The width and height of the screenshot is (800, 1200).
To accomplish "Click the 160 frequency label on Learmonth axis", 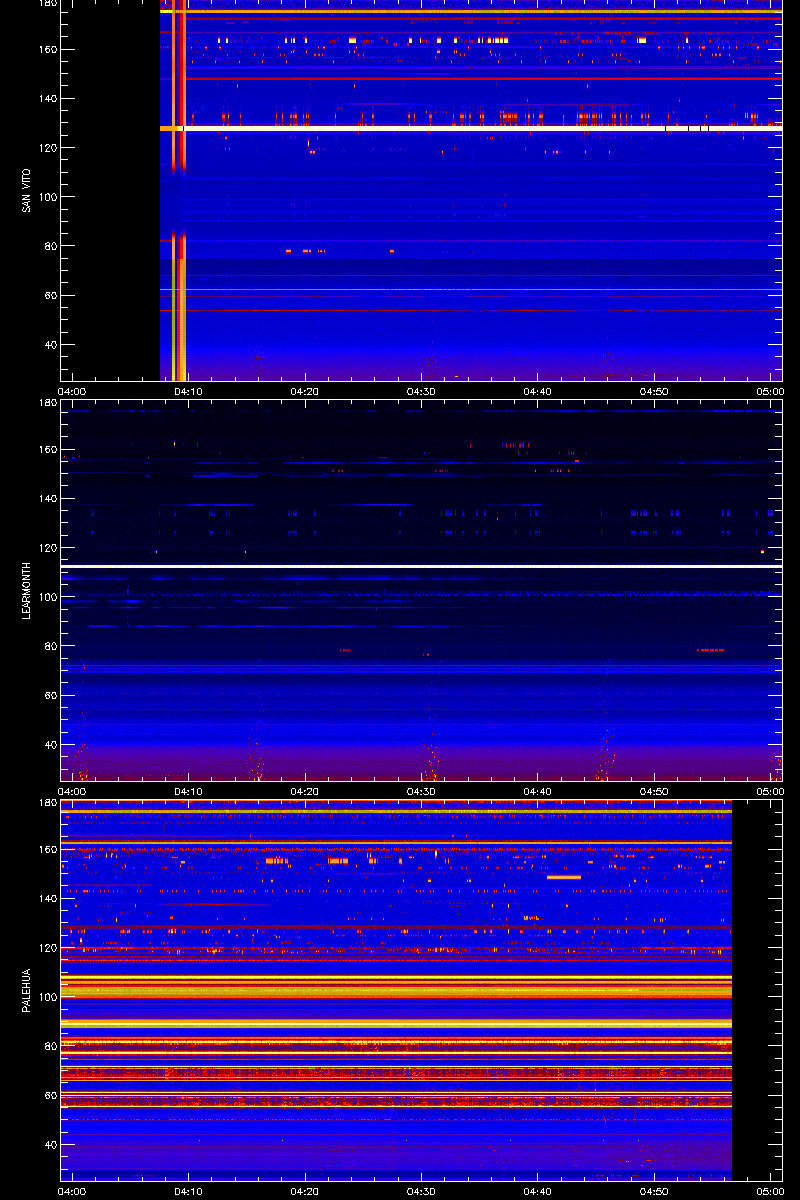I will [46, 450].
